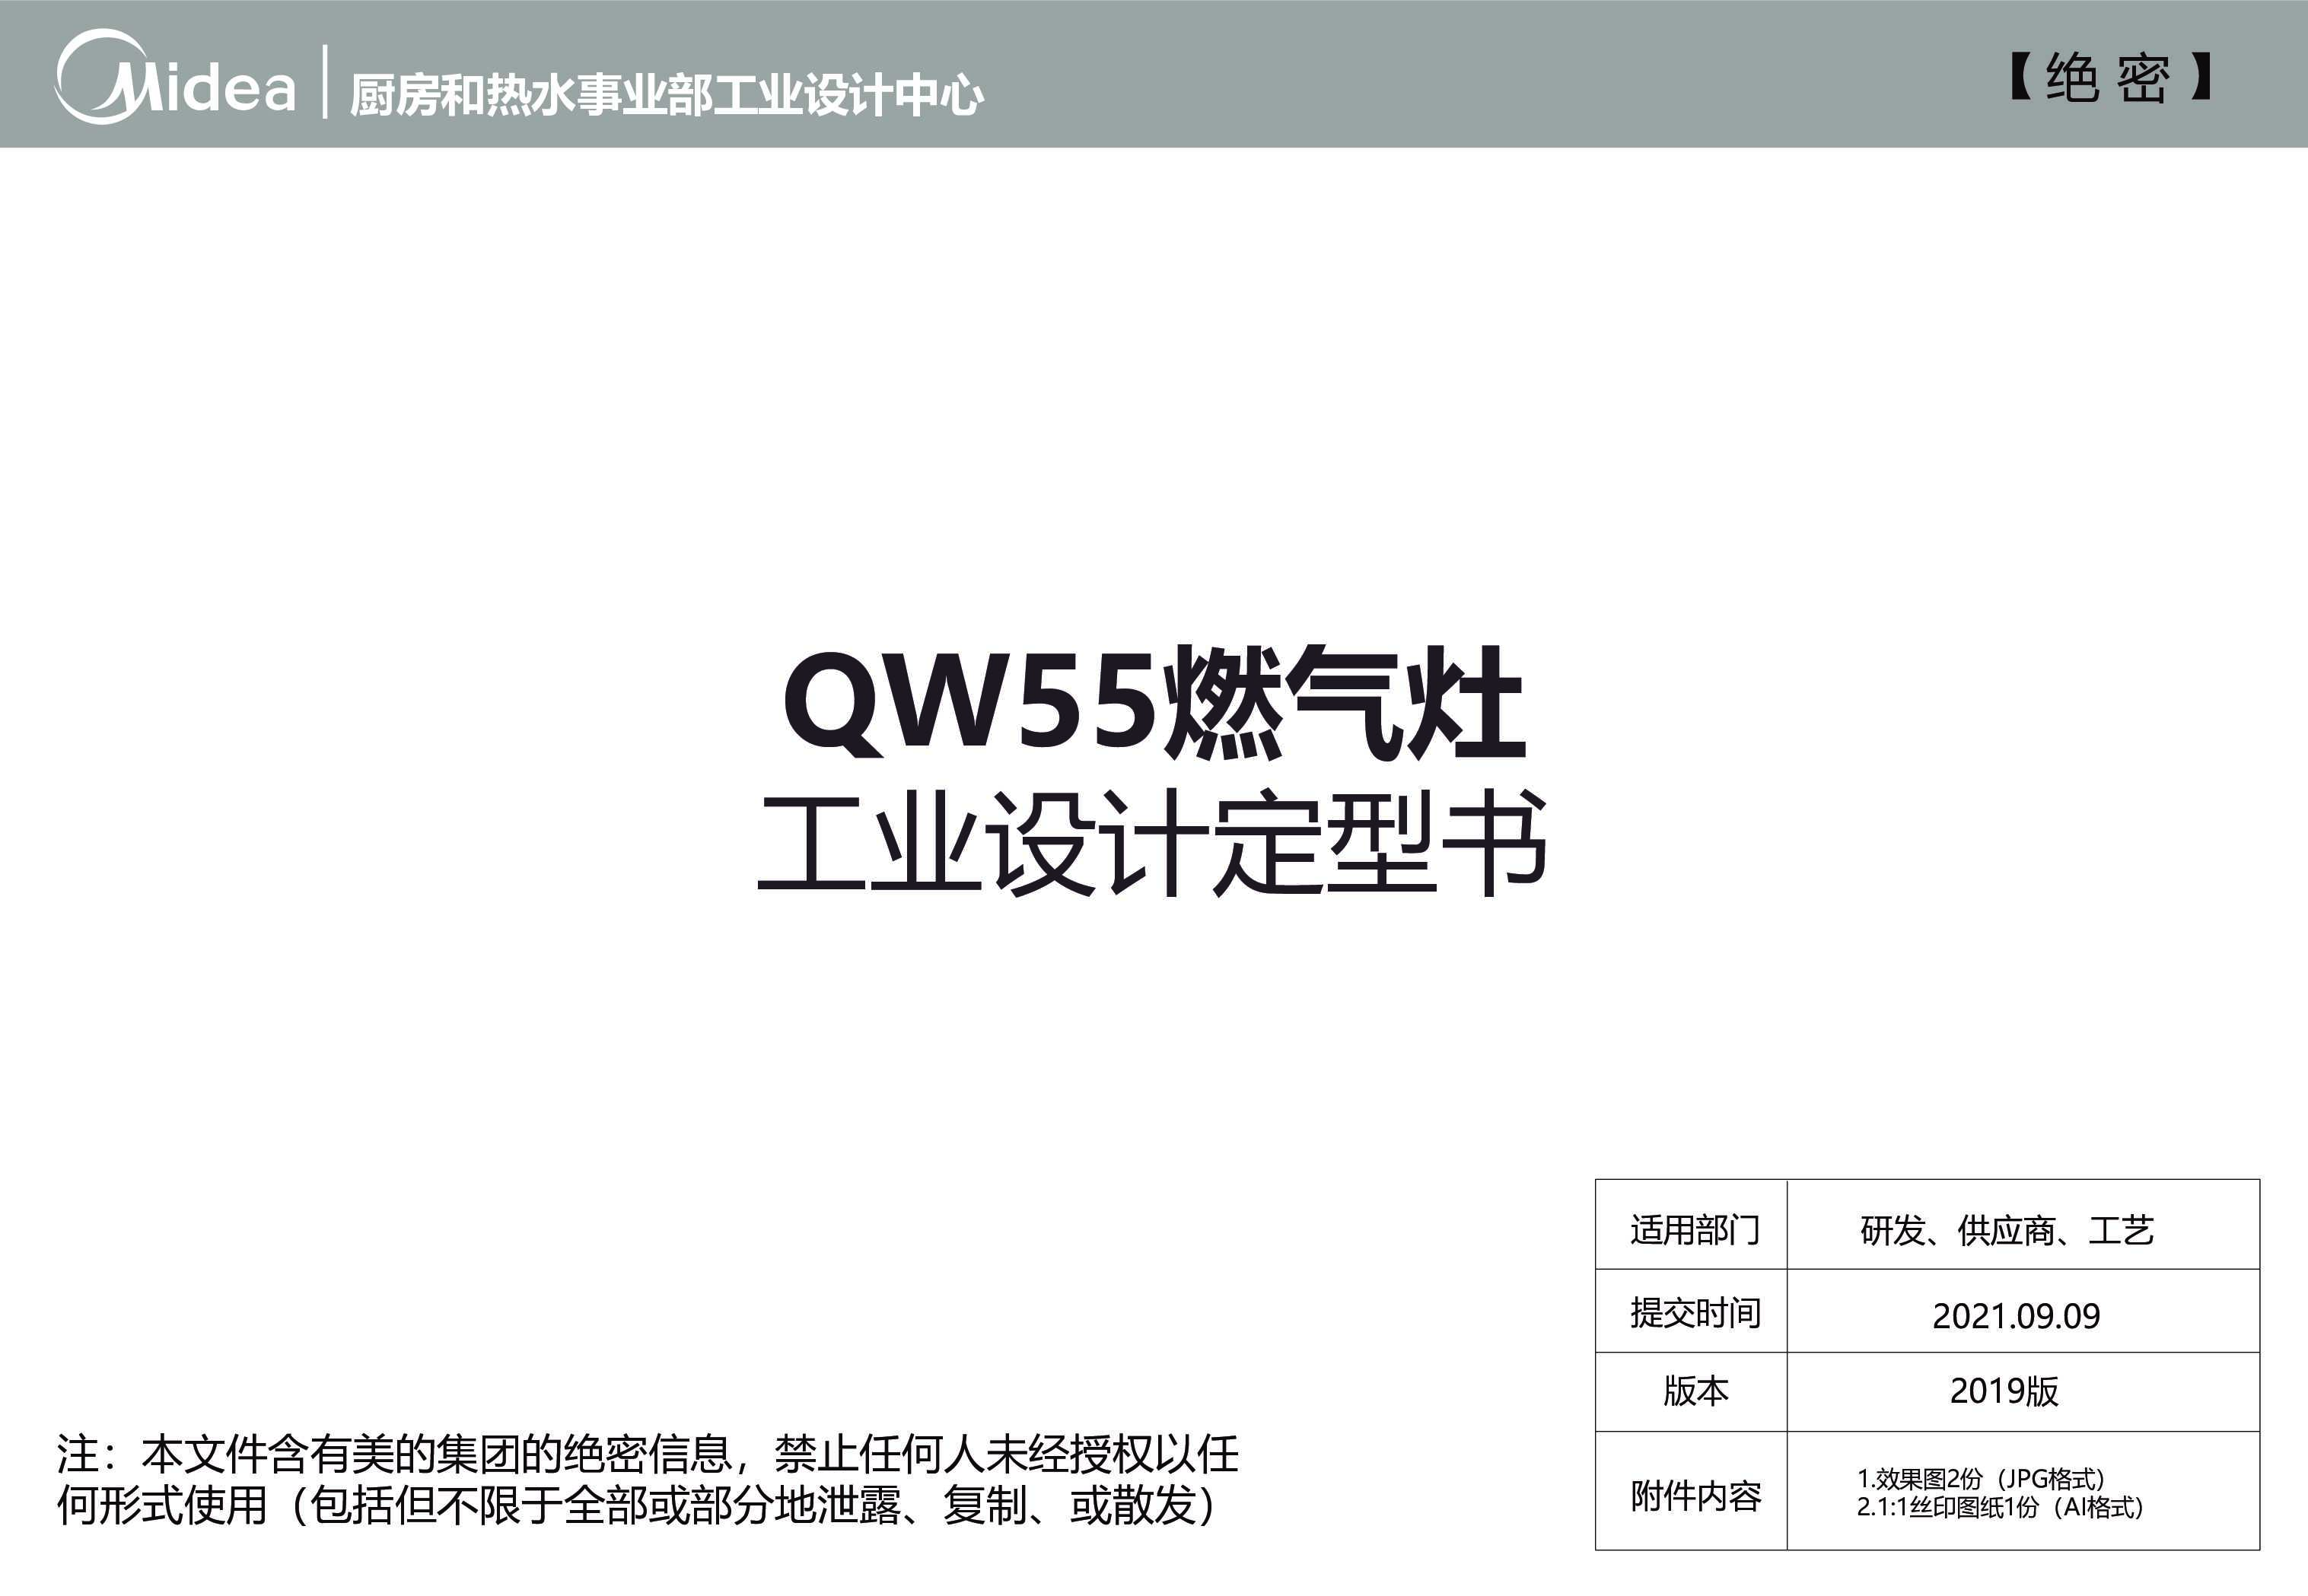Click the line 2.1:1丝印图纸1份（AI格式）
Screen dimensions: 2308x1596
(x=2000, y=1507)
